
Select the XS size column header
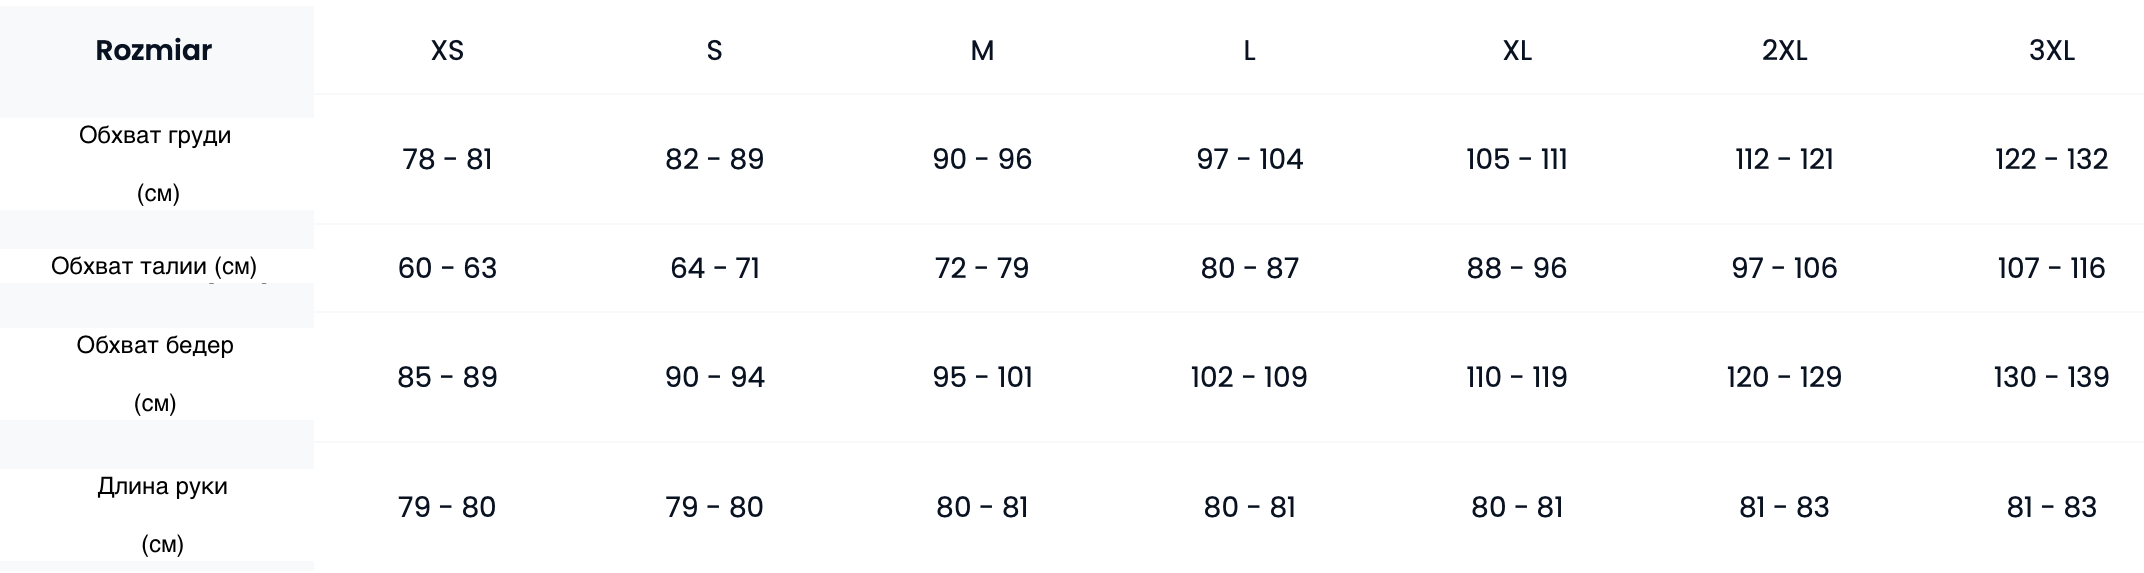click(447, 51)
